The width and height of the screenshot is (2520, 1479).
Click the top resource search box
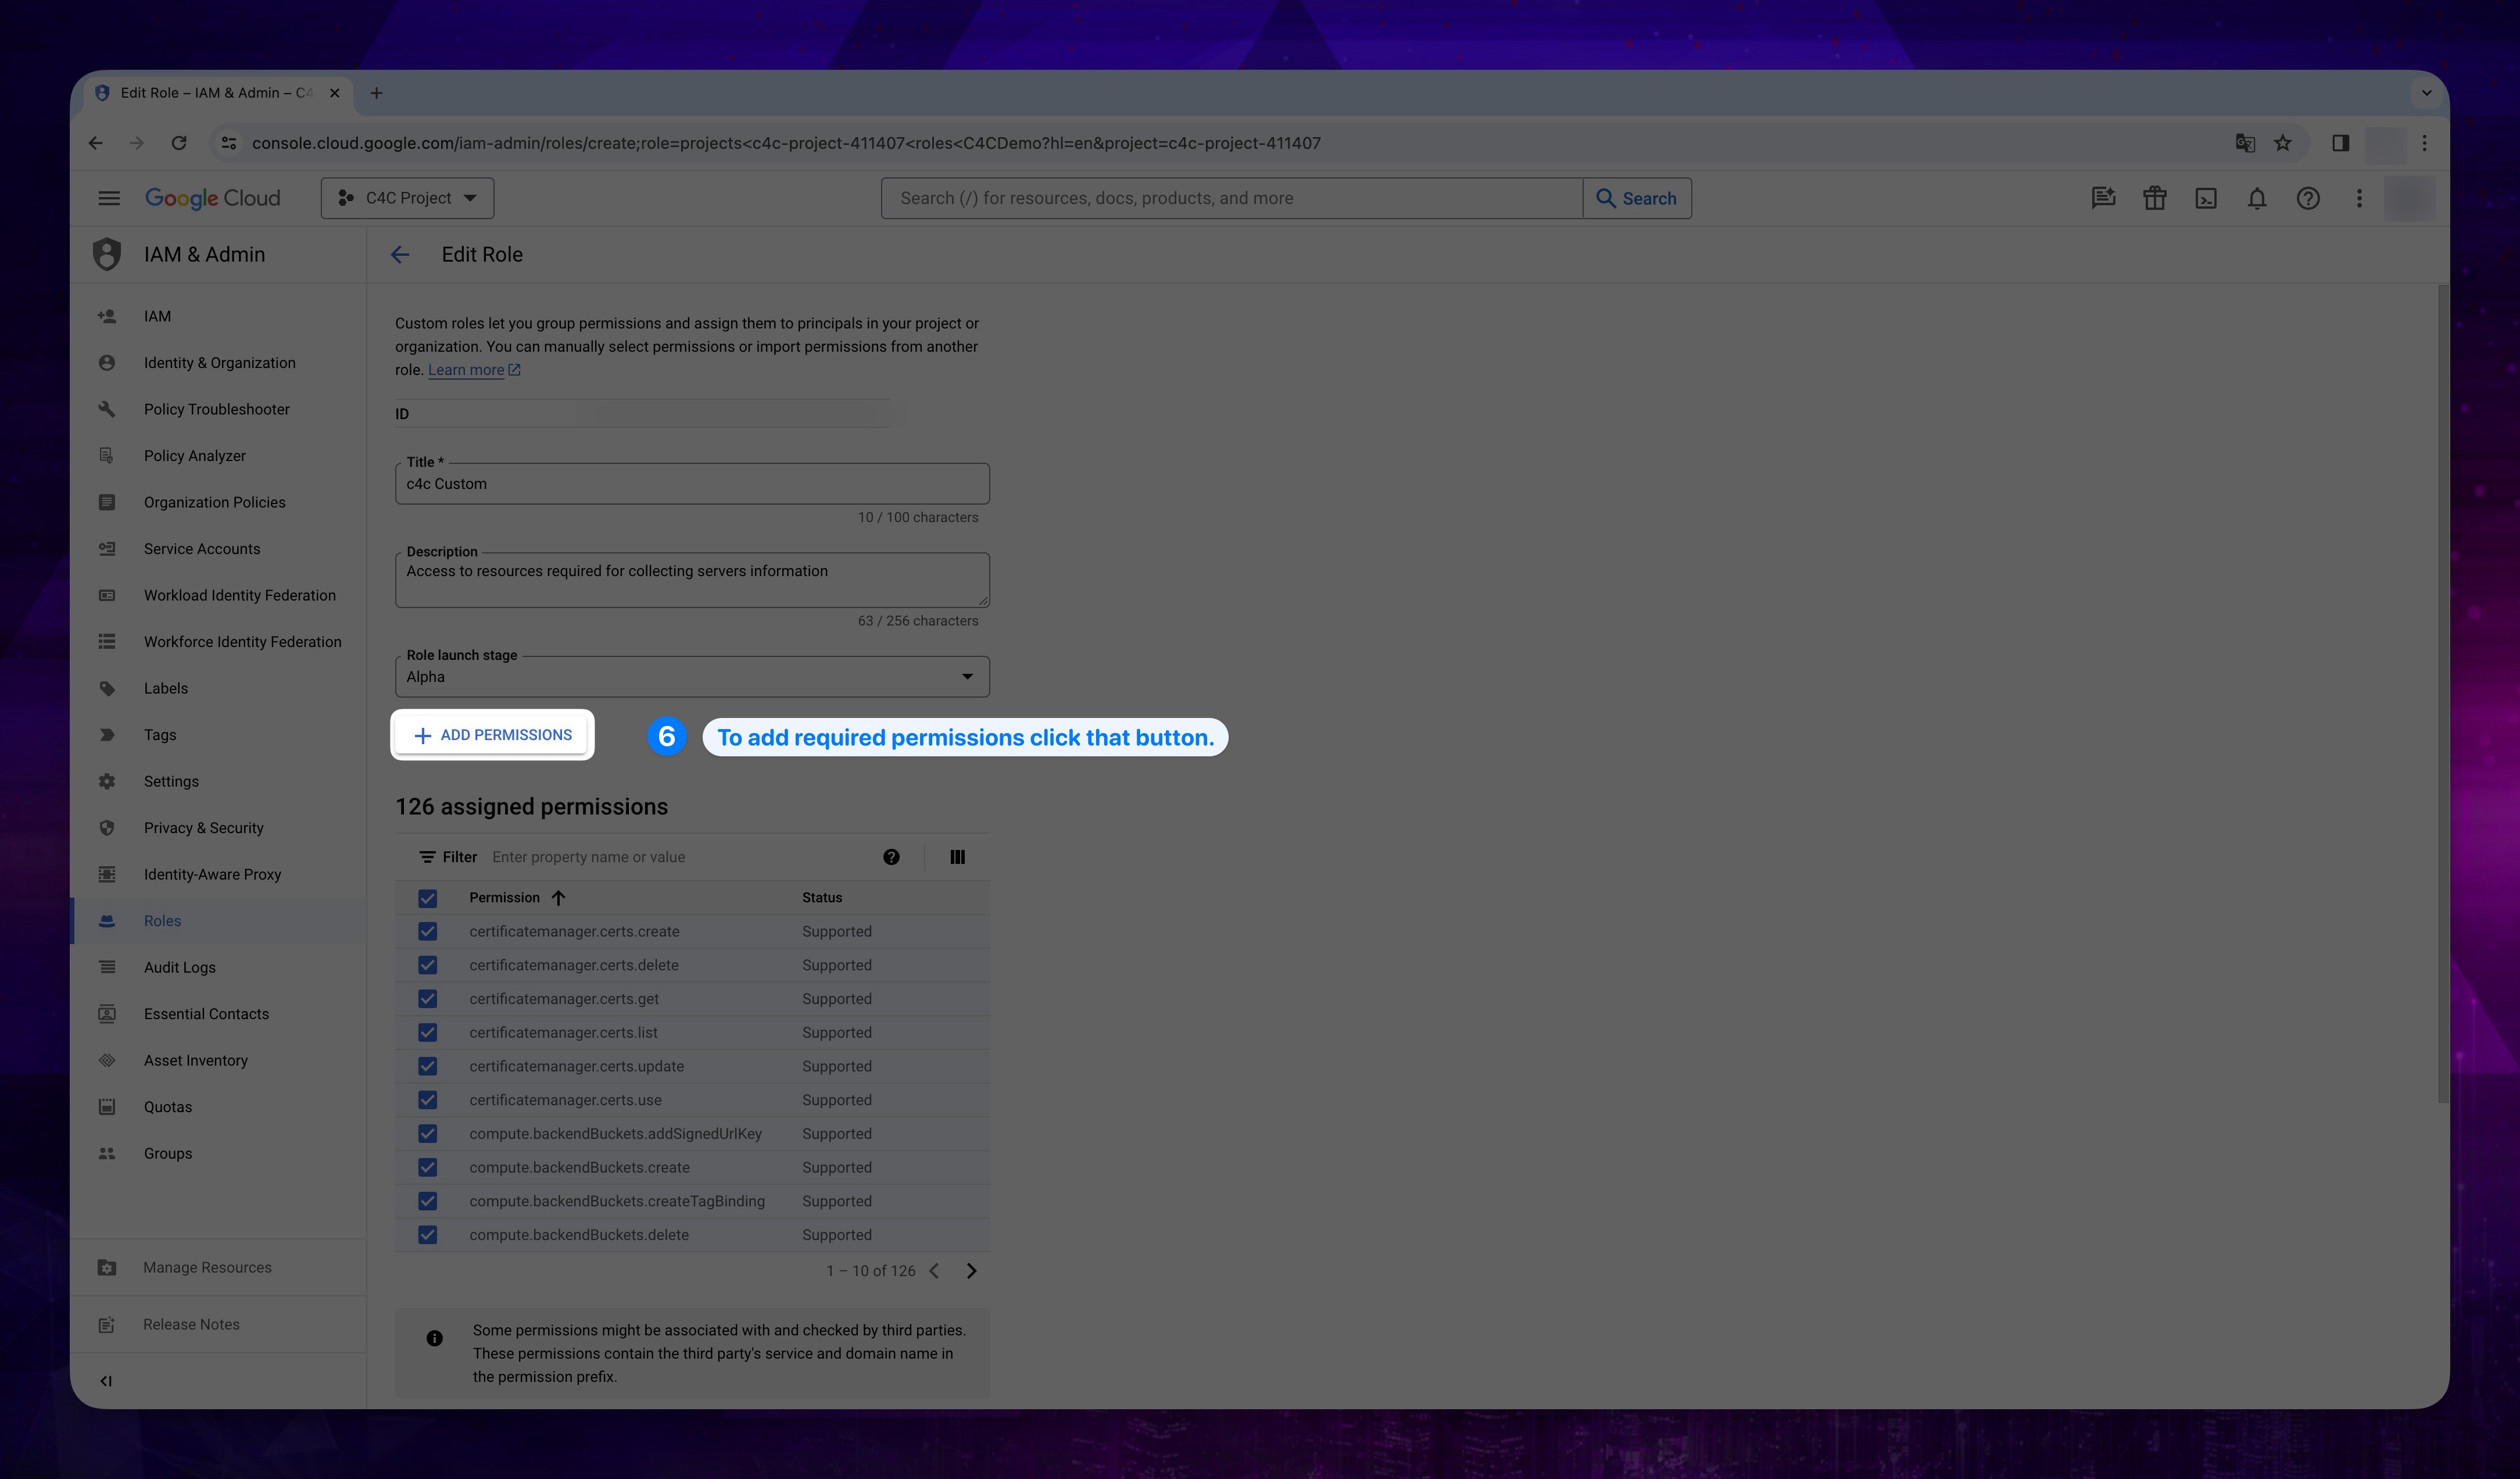coord(1232,198)
